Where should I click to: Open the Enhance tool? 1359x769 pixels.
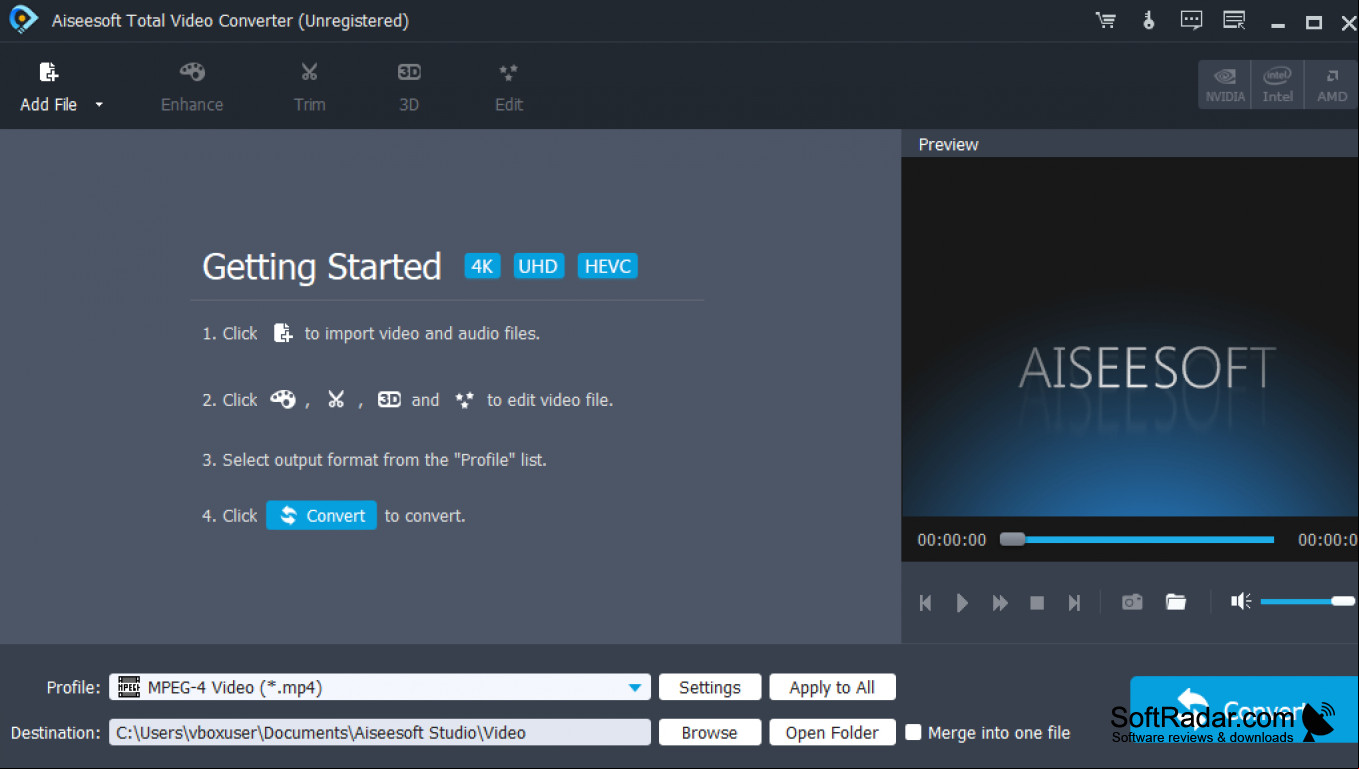pos(192,87)
